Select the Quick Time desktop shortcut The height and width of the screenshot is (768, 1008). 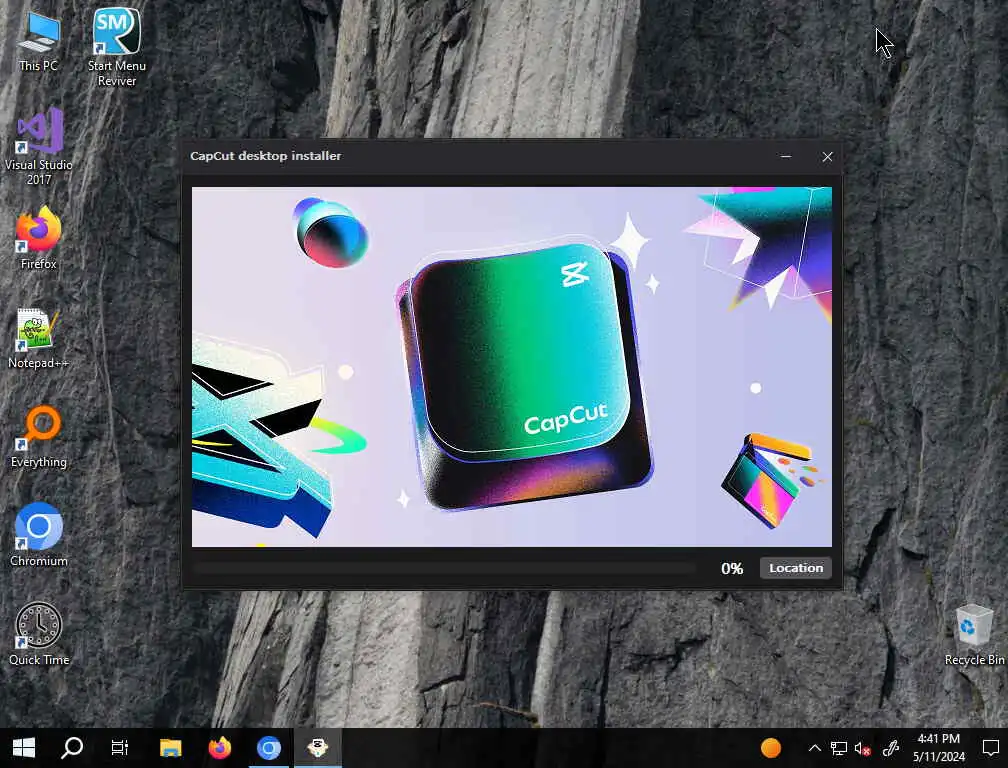point(39,634)
